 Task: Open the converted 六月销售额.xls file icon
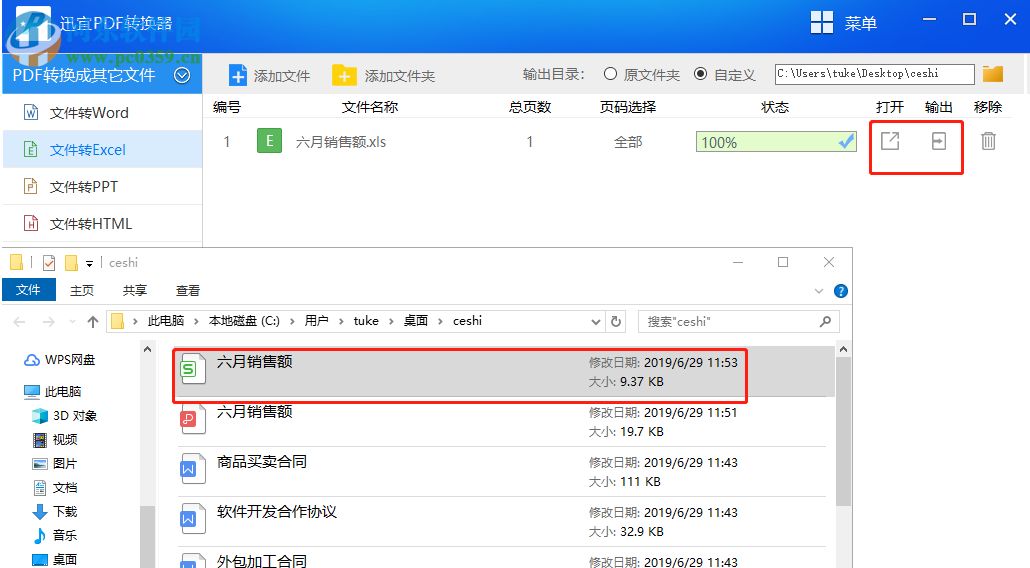tap(890, 141)
